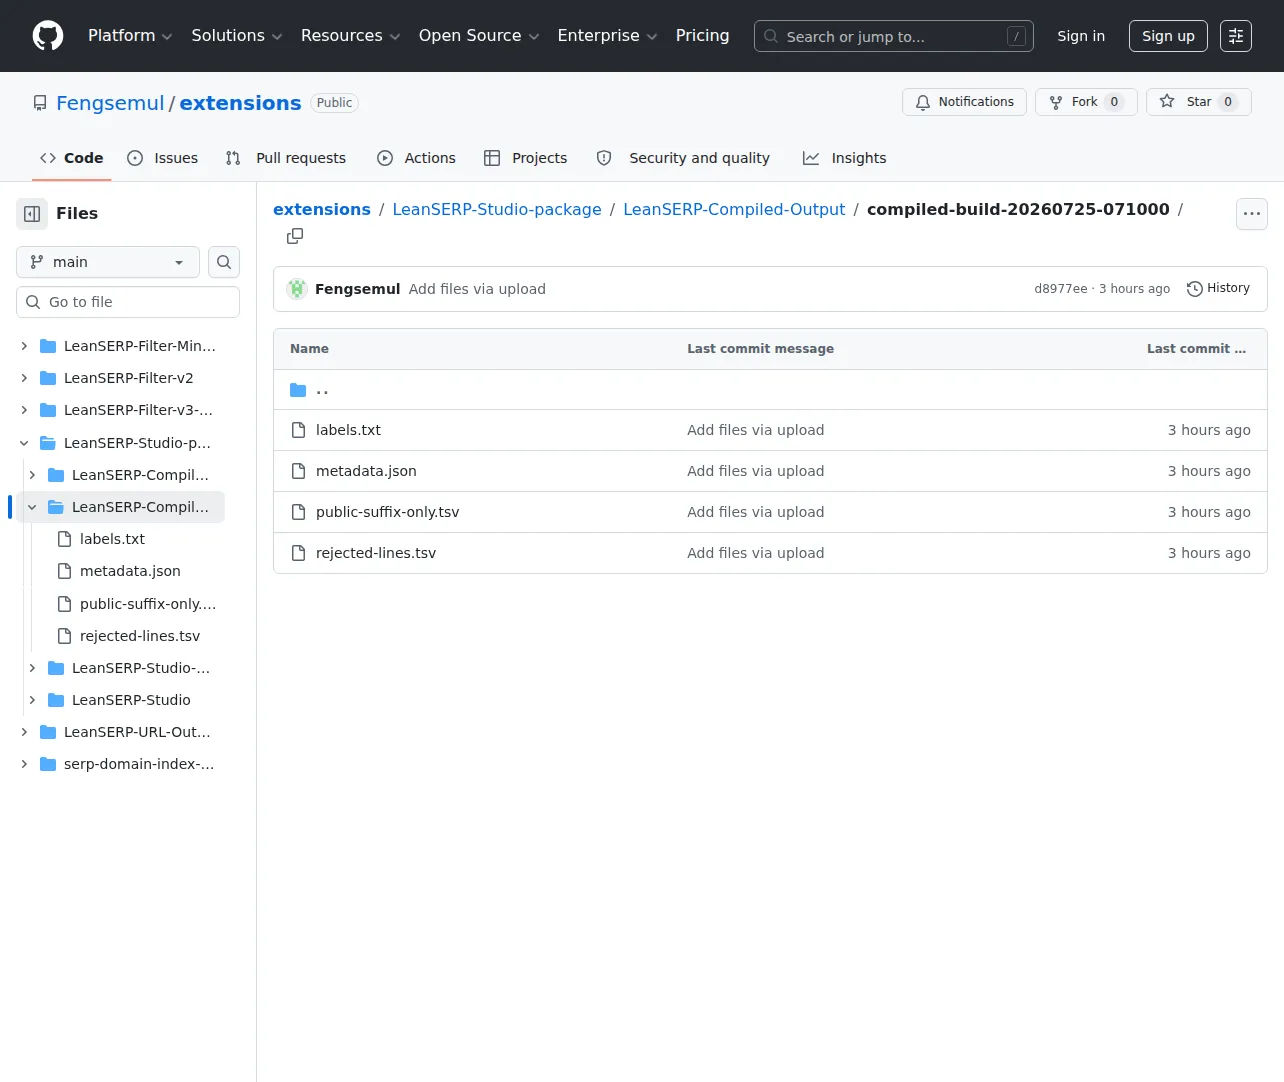Open the labels.txt file link in the table
Viewport: 1284px width, 1082px height.
click(348, 430)
